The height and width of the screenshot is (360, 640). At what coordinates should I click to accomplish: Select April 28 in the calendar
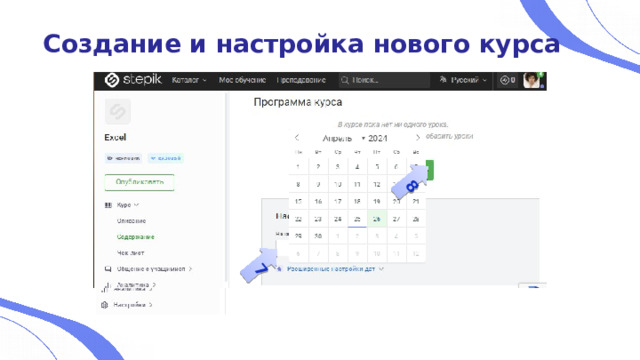[x=416, y=219]
